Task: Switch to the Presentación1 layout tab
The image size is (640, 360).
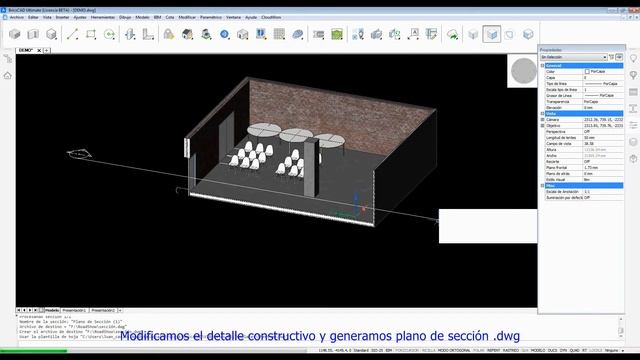Action: click(74, 311)
